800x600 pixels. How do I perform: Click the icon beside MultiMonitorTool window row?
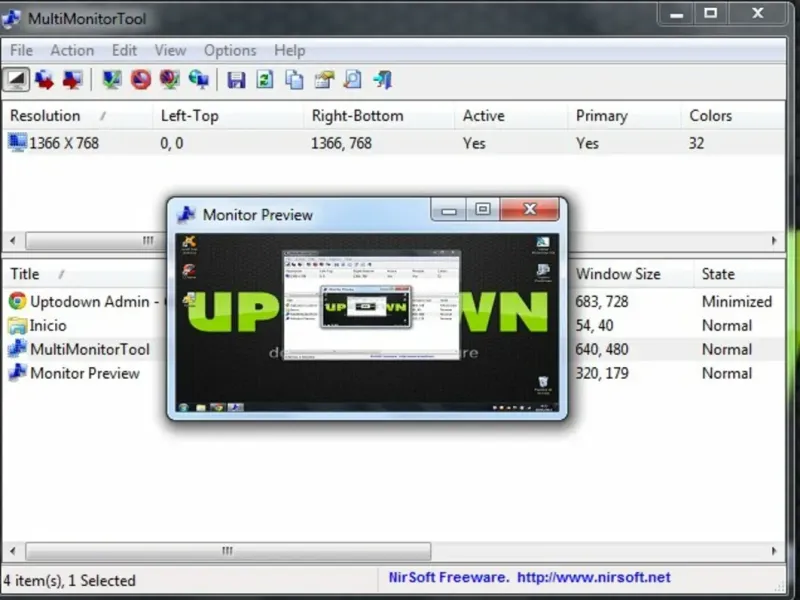point(17,349)
